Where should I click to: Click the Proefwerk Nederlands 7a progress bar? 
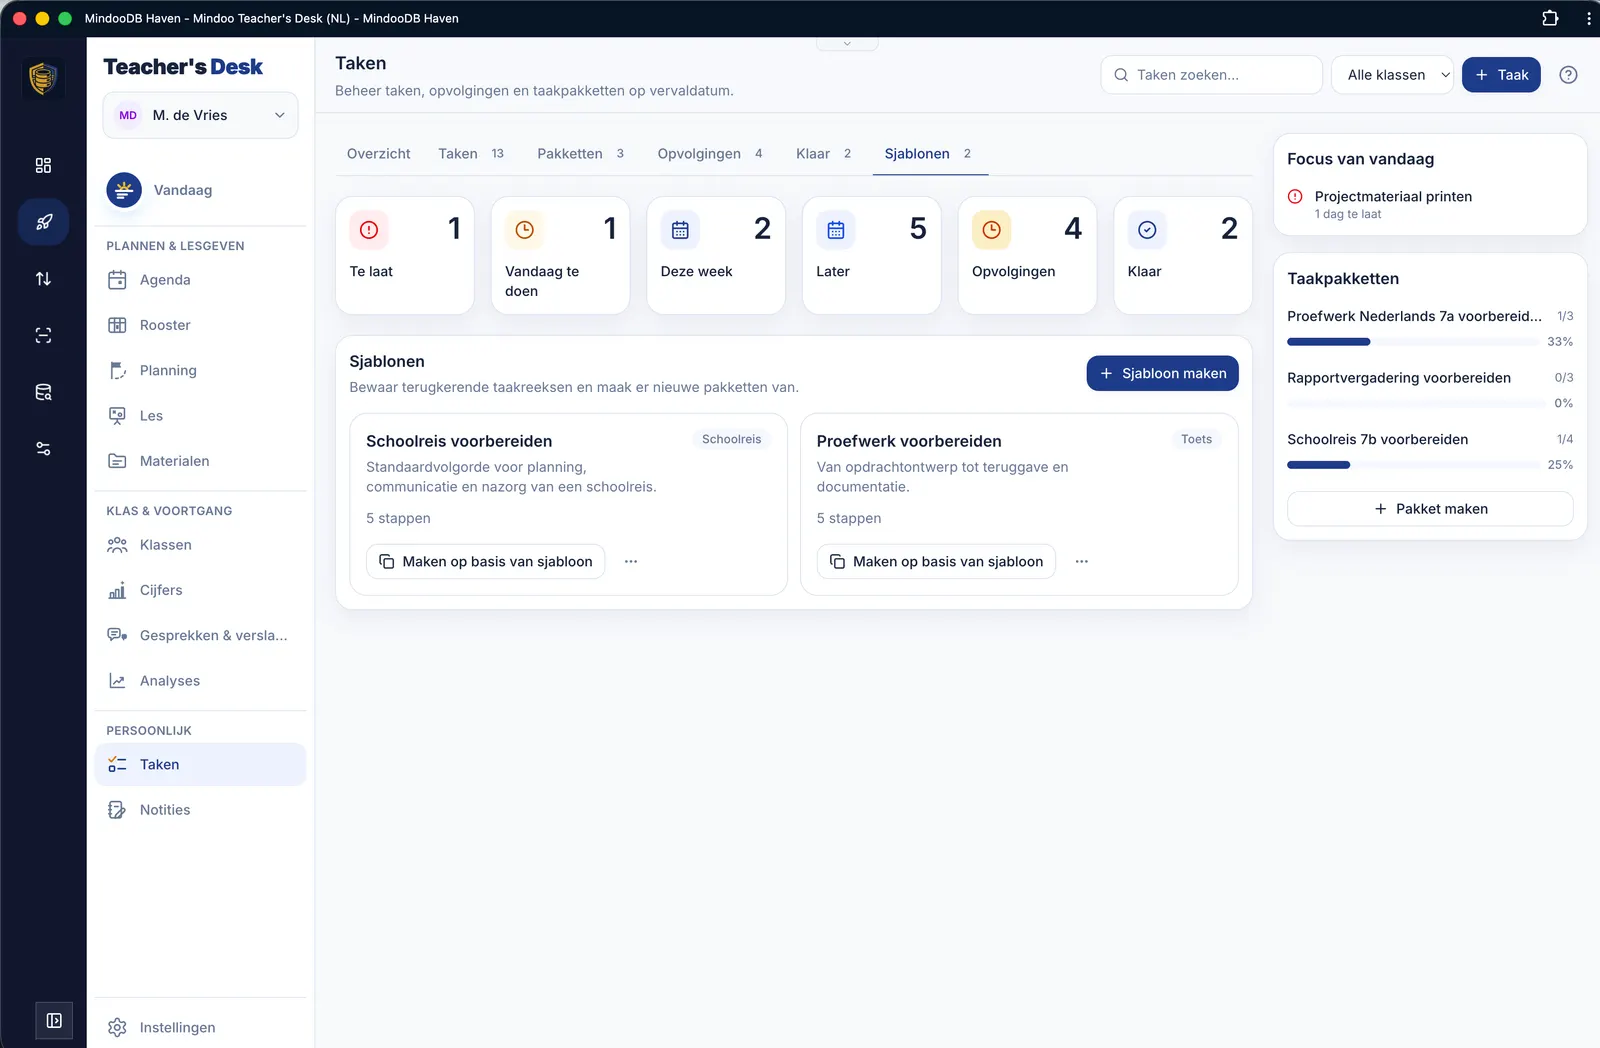(1412, 342)
